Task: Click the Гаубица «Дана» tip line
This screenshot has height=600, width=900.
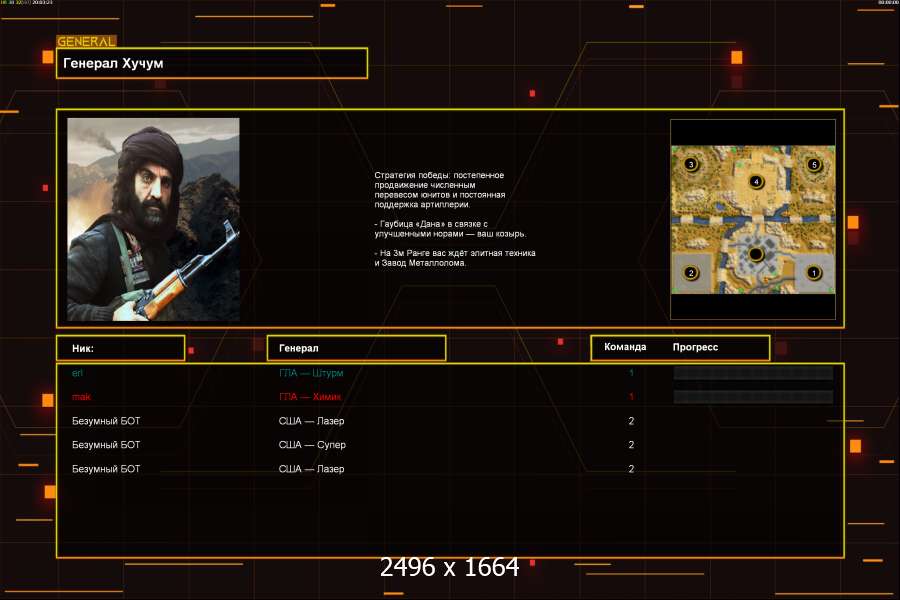Action: coord(450,229)
